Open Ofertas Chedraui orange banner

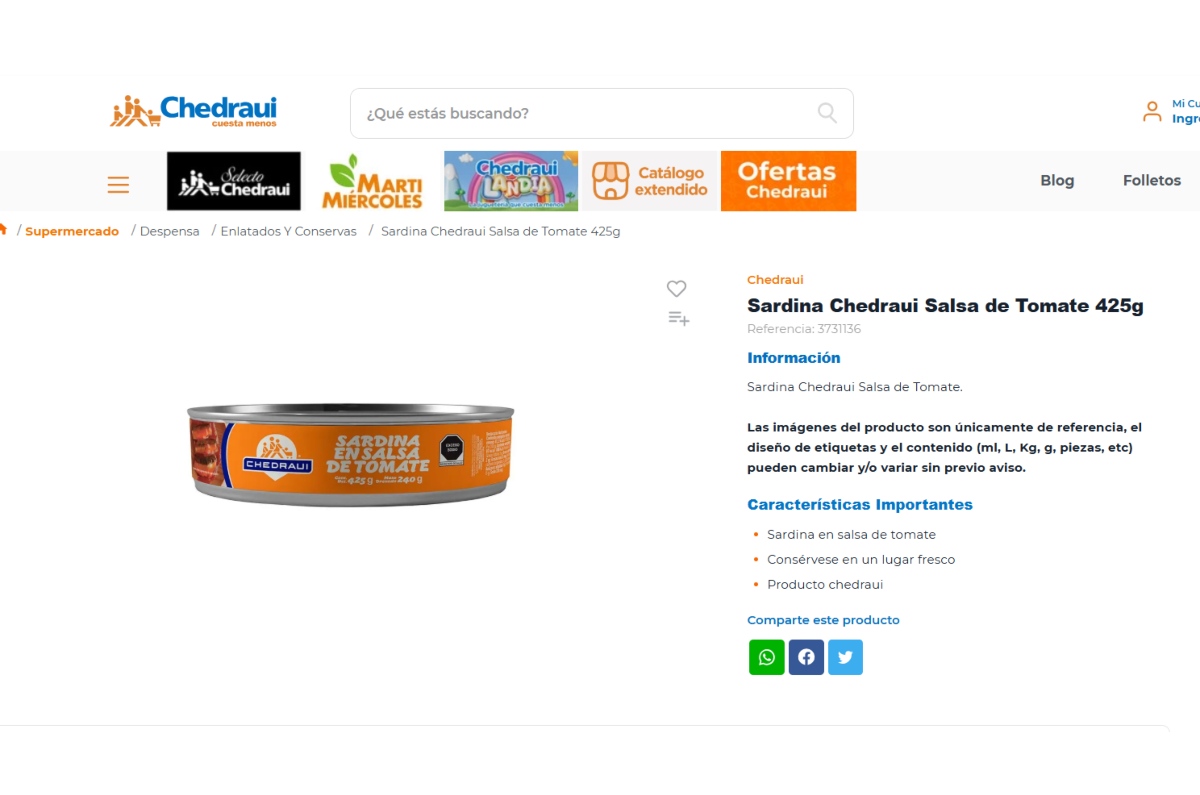pyautogui.click(x=788, y=181)
